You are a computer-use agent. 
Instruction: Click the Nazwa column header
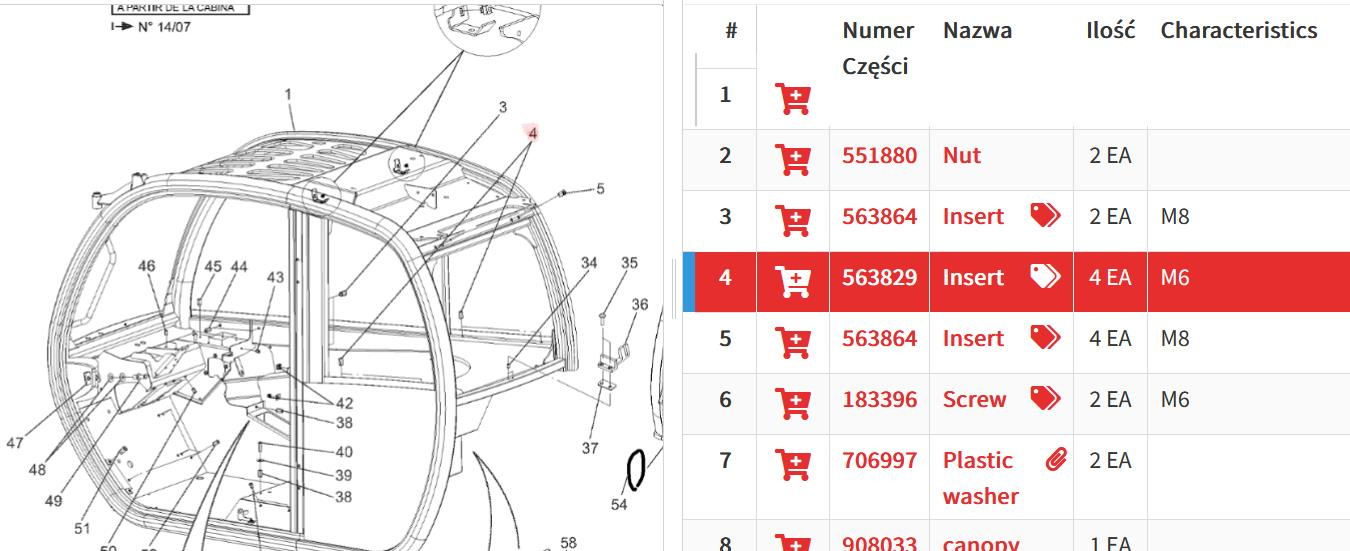click(977, 31)
